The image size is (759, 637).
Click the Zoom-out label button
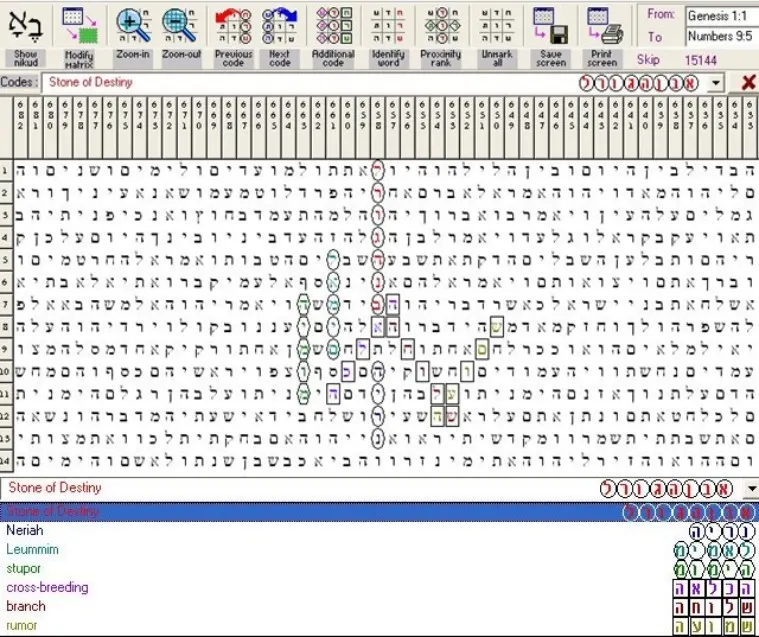[x=181, y=54]
